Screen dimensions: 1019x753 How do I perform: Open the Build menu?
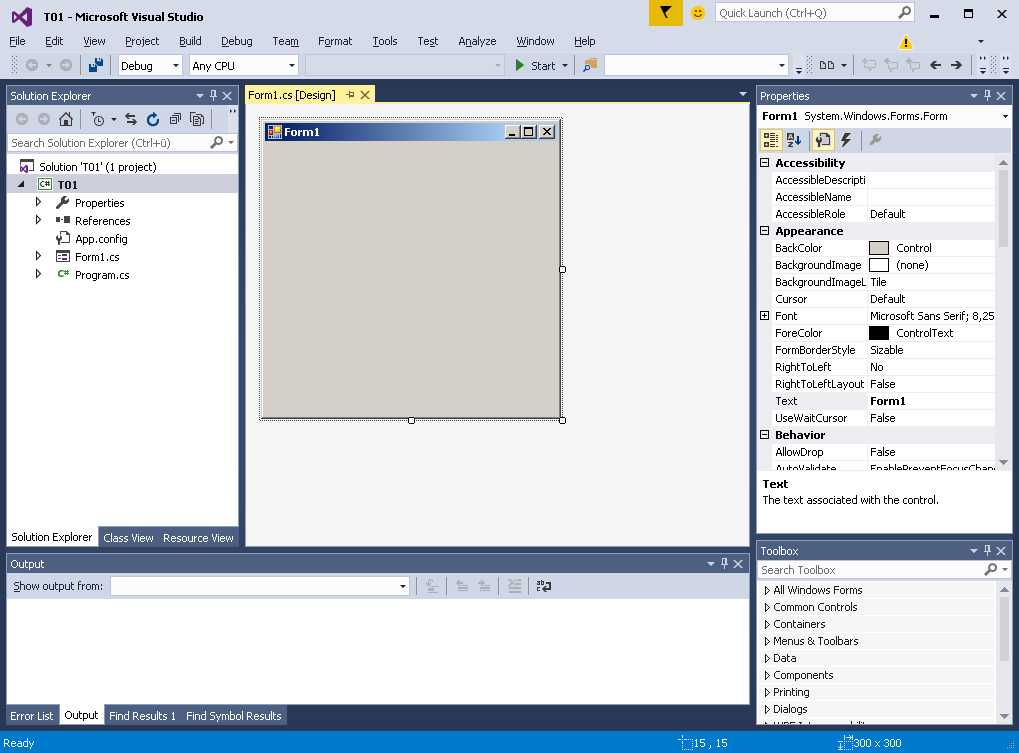click(190, 41)
